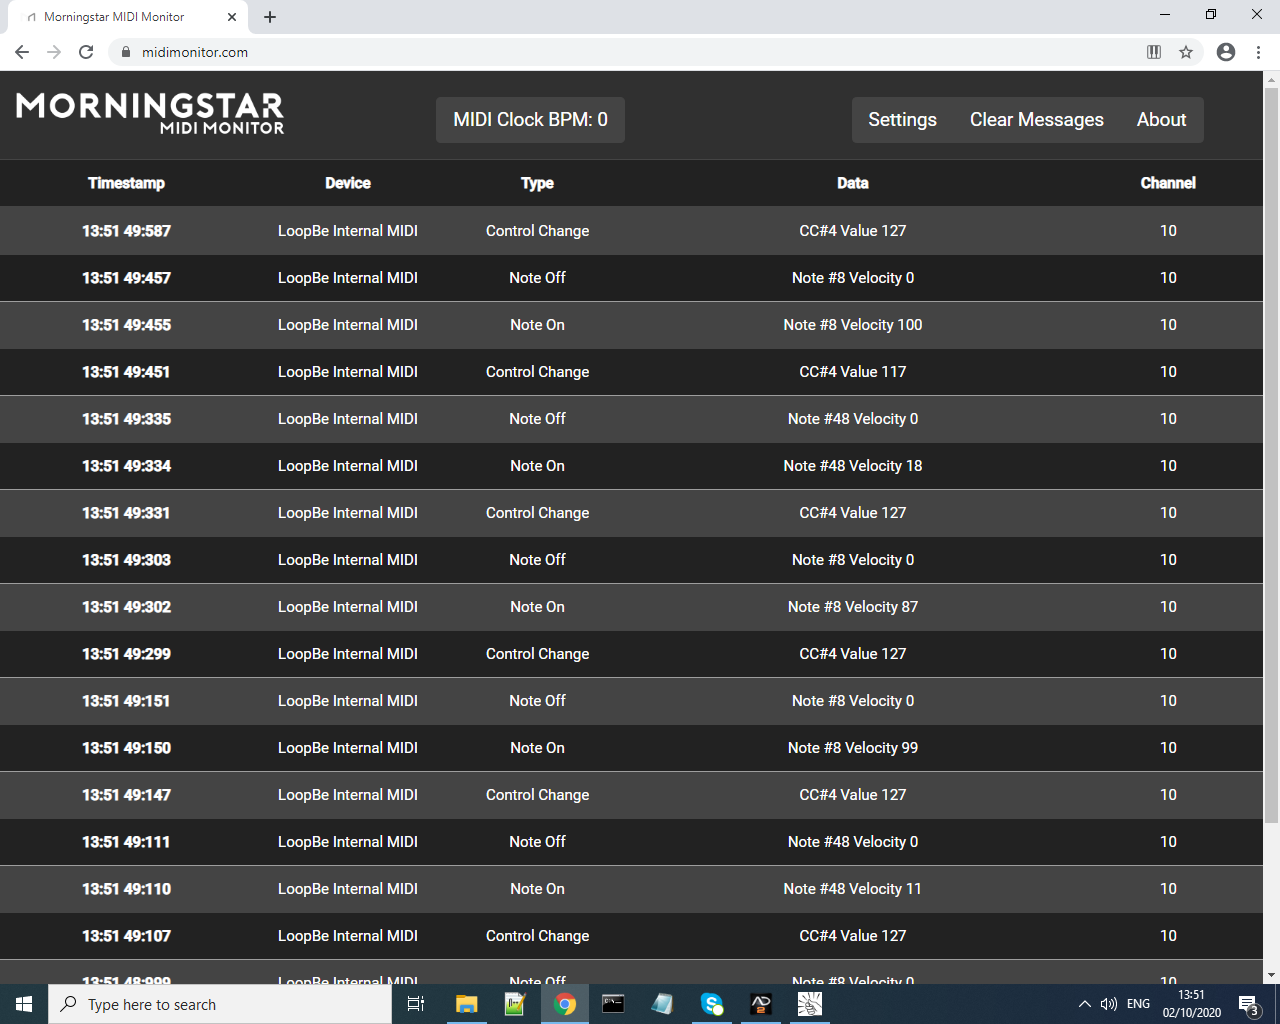Click the page scrollbar up arrow
Image resolution: width=1280 pixels, height=1024 pixels.
click(x=1271, y=79)
